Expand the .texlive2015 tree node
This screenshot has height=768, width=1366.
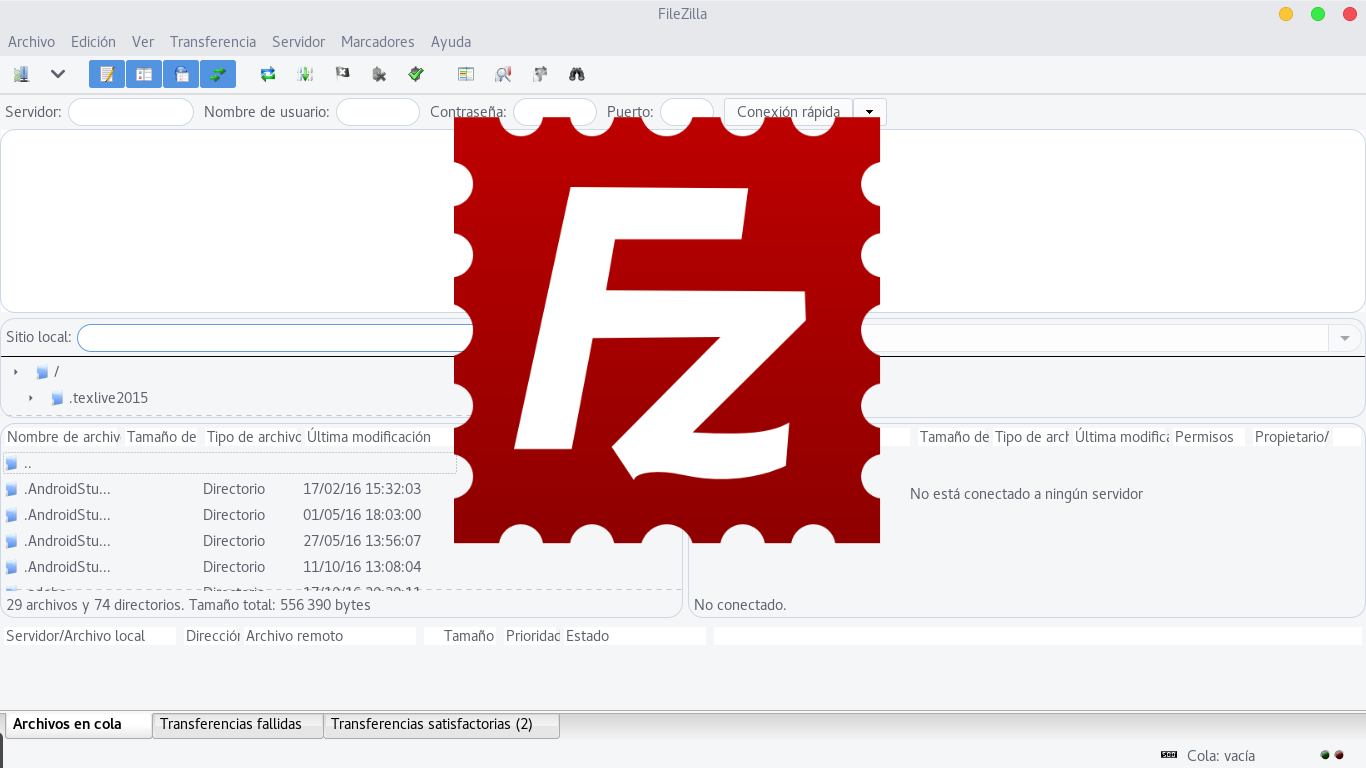[31, 398]
